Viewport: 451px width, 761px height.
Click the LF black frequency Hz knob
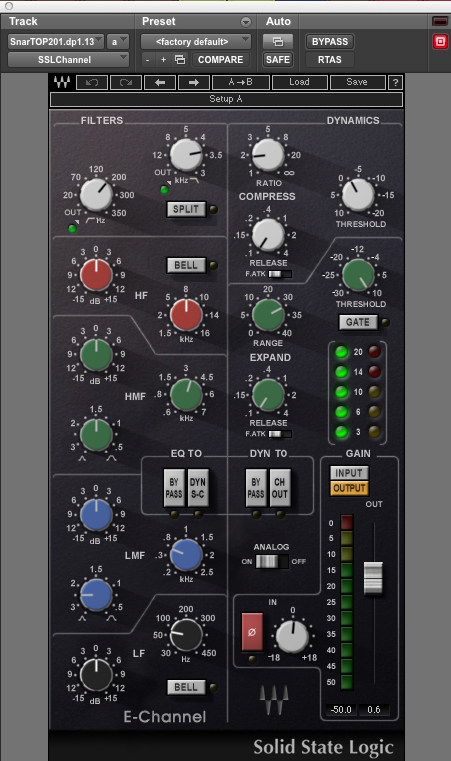186,635
